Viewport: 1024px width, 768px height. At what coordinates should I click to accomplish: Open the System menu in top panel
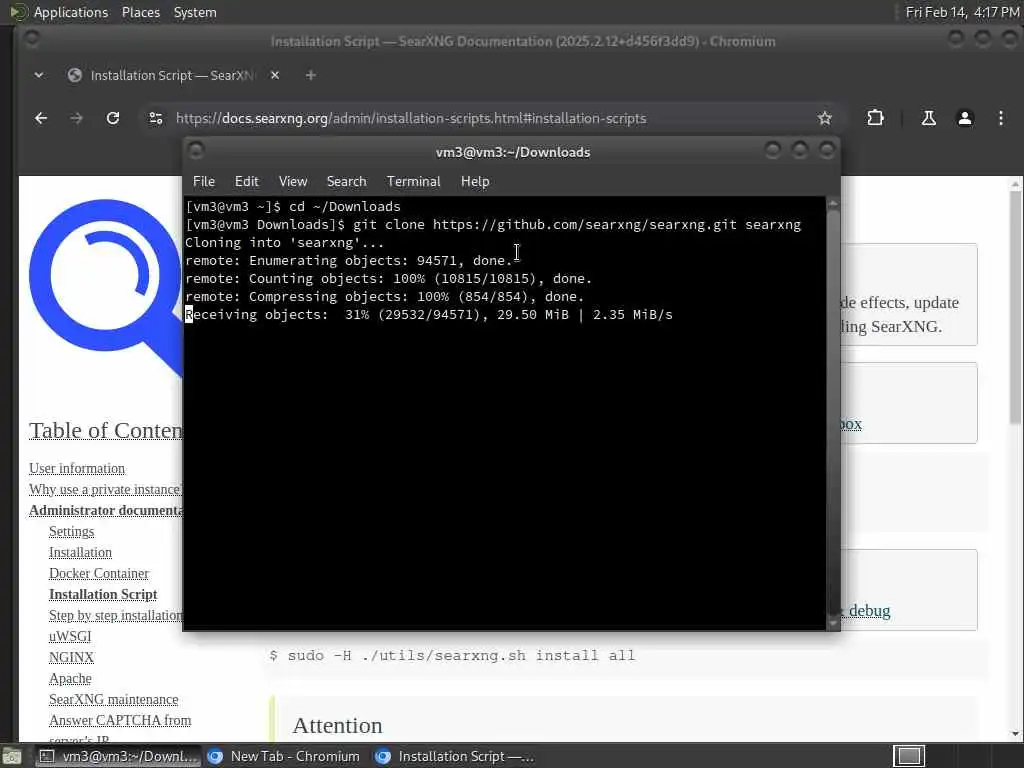click(x=195, y=12)
